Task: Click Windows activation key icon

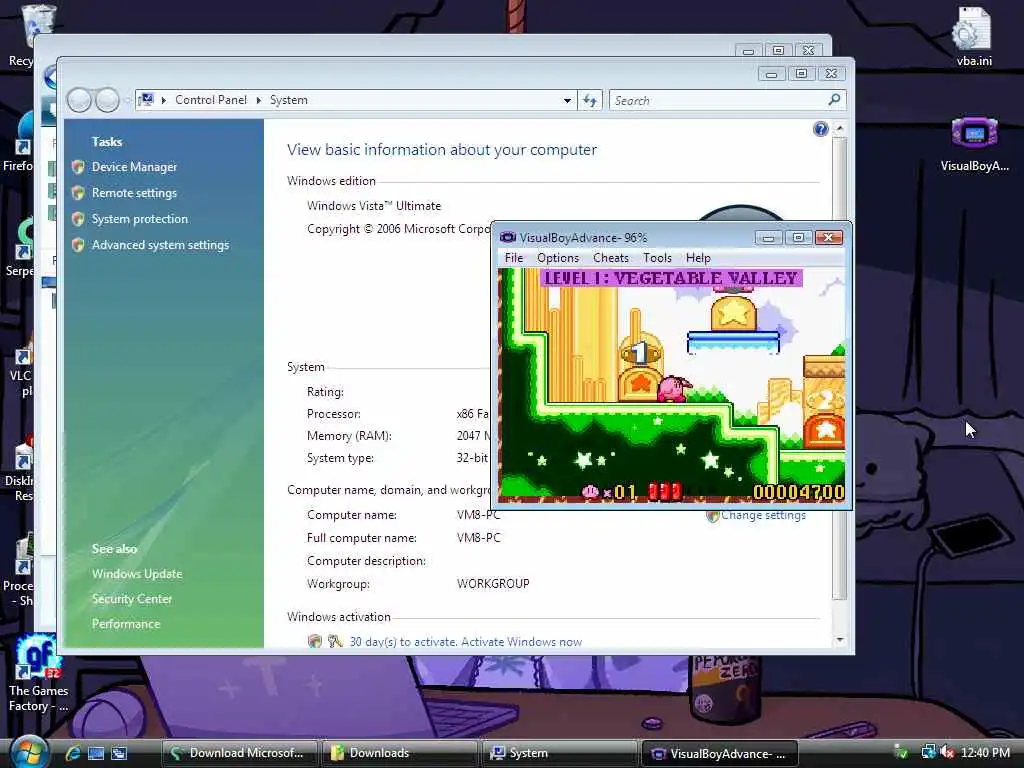Action: point(335,641)
